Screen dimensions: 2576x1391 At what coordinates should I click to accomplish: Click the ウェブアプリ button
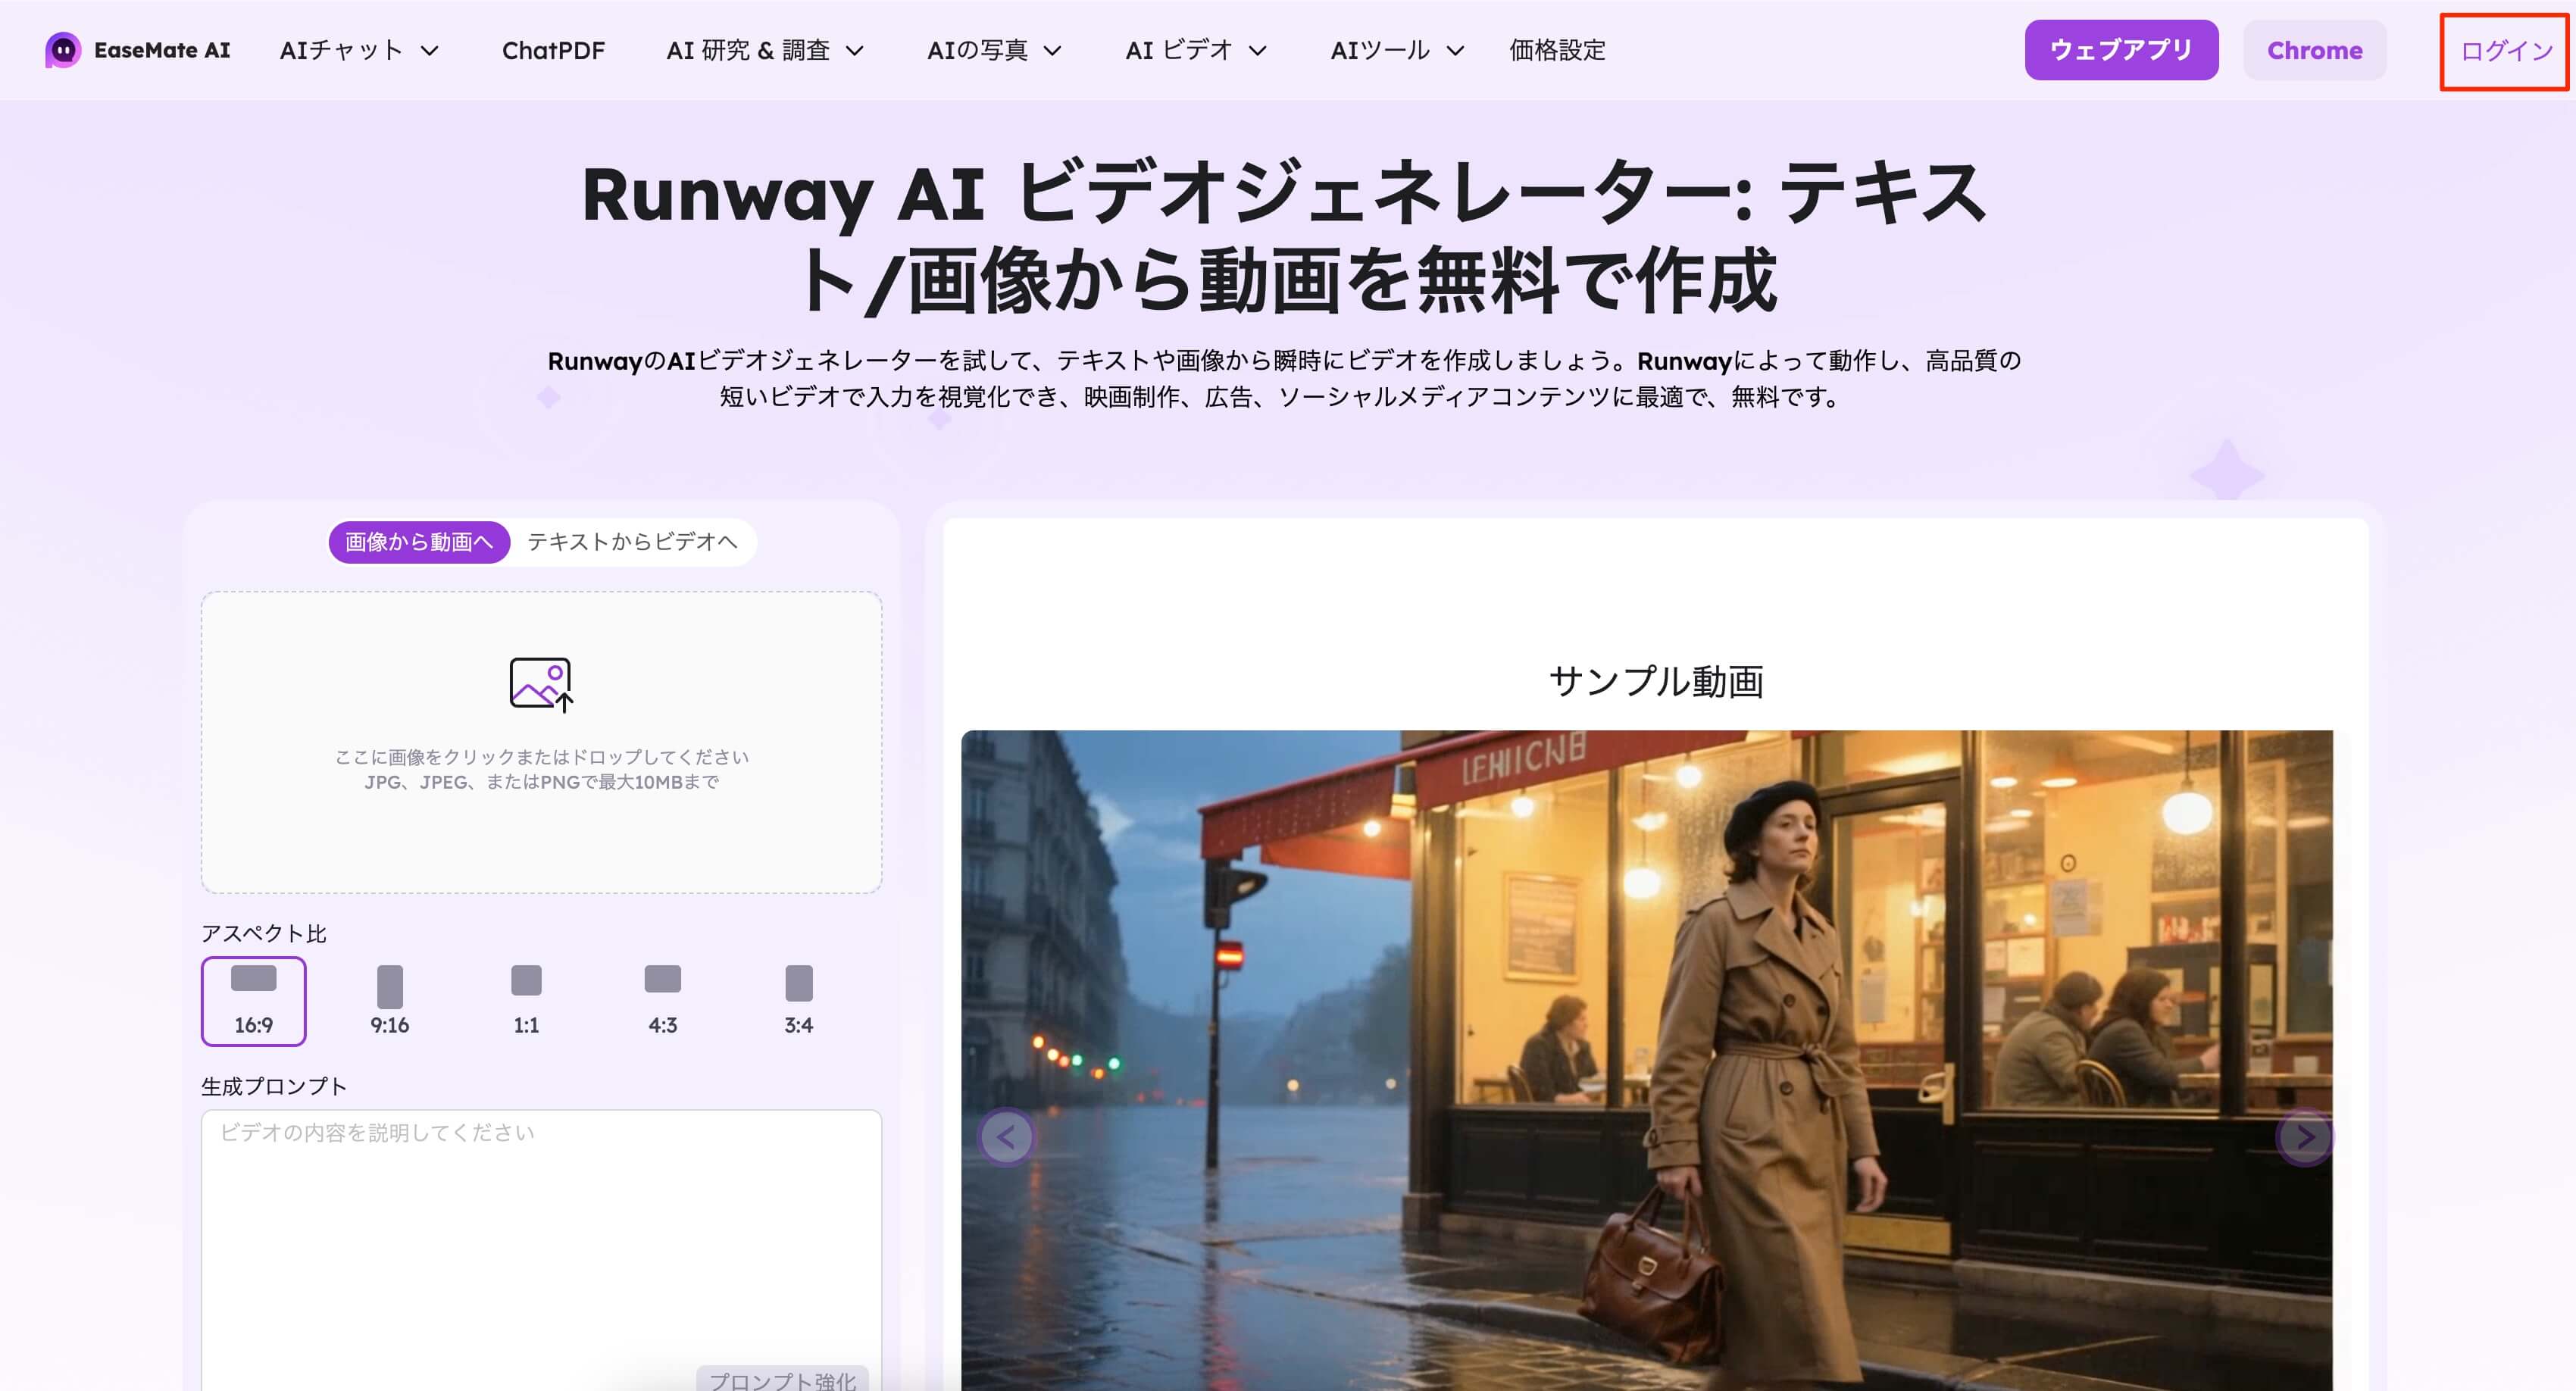[x=2121, y=49]
